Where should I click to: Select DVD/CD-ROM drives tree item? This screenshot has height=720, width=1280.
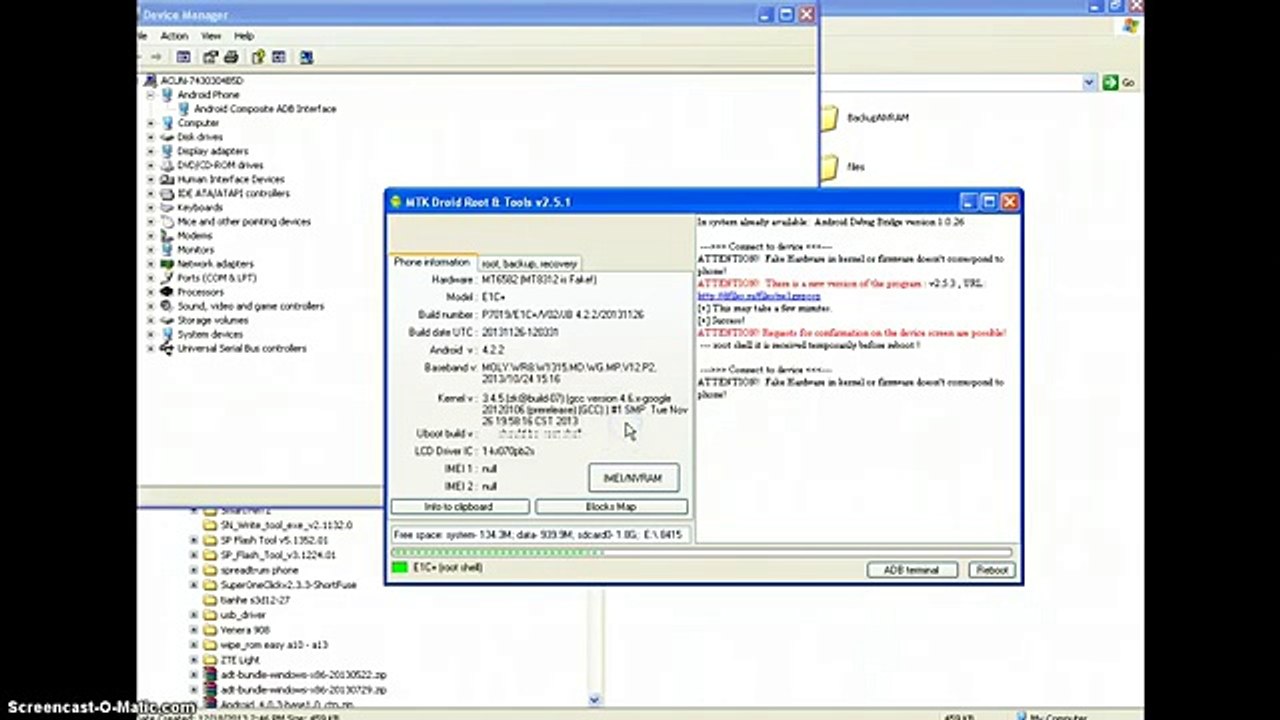pyautogui.click(x=221, y=165)
